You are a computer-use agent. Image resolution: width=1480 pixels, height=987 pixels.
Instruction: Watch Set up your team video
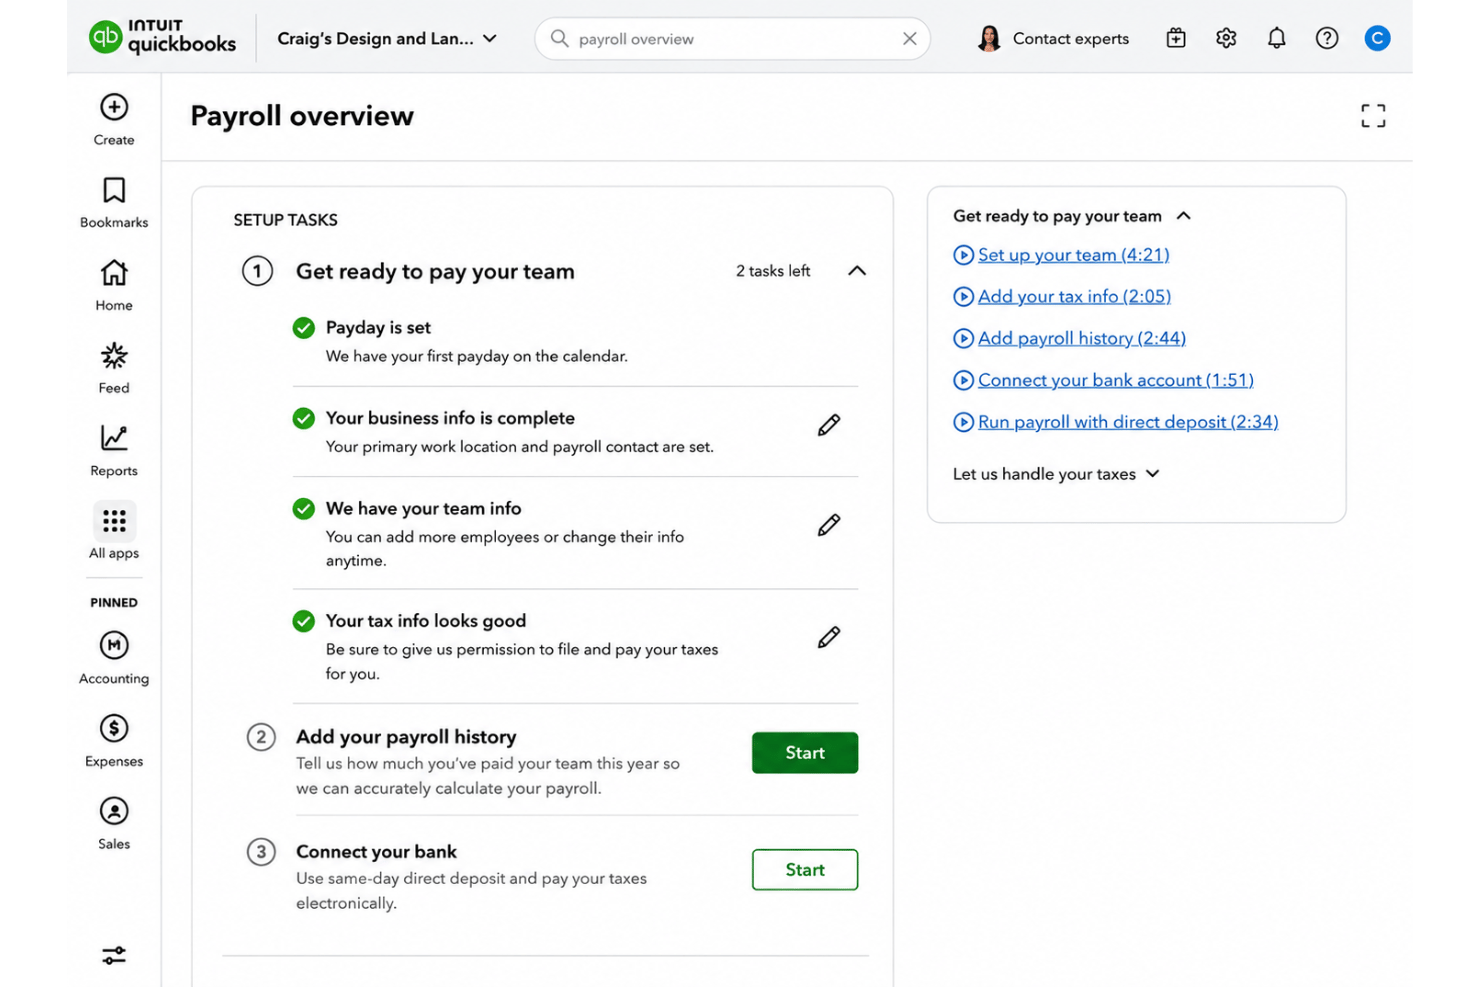coord(1073,255)
